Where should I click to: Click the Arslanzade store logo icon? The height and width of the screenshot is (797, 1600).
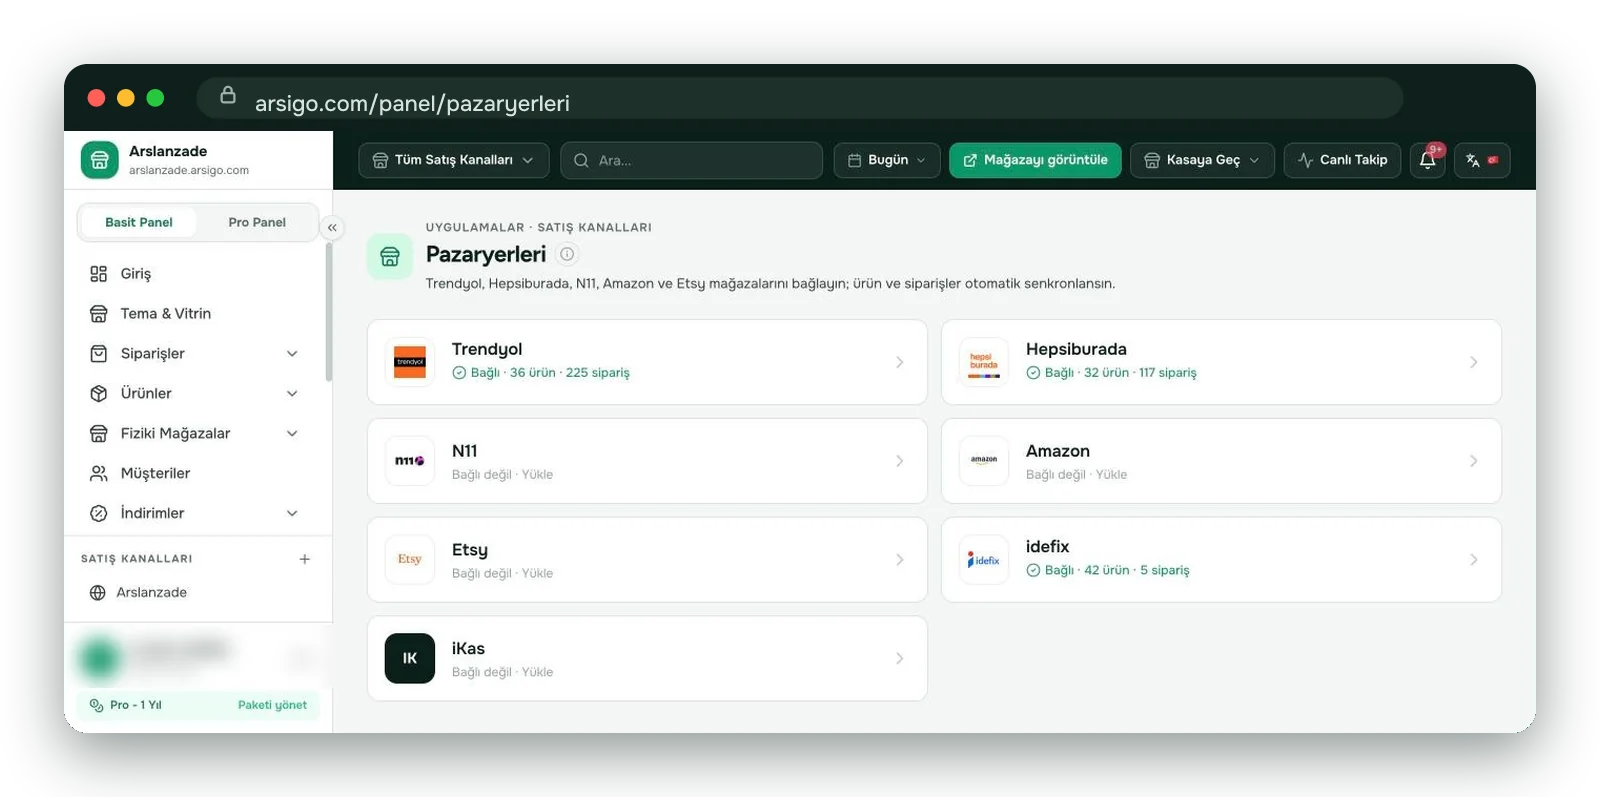pos(100,160)
